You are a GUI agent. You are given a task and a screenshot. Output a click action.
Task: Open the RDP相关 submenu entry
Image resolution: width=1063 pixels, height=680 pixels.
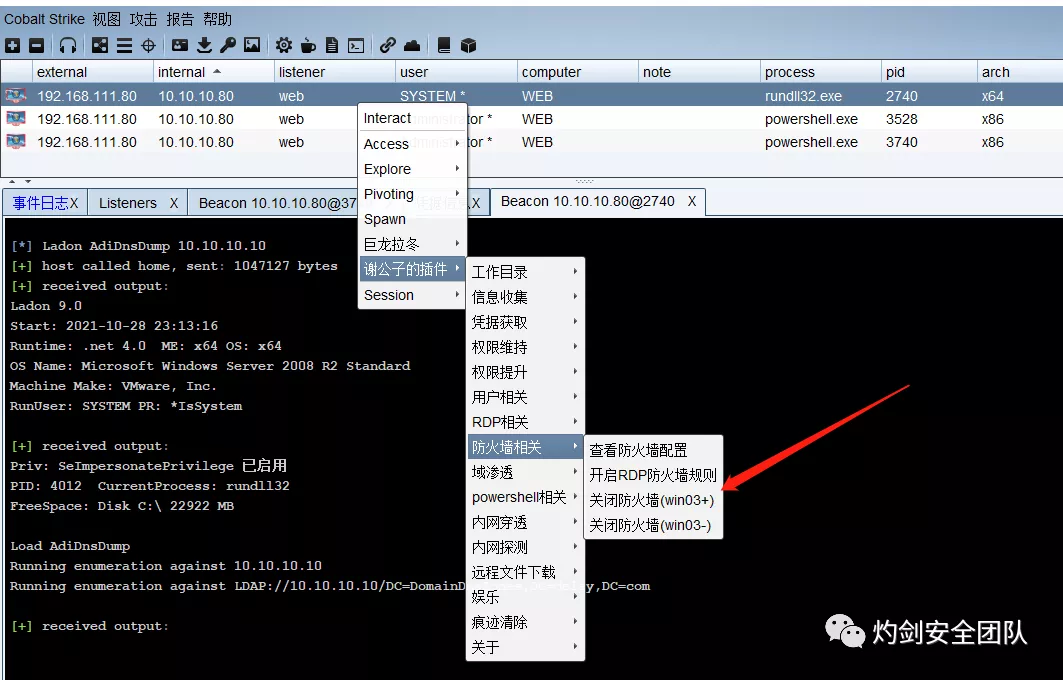pos(525,422)
